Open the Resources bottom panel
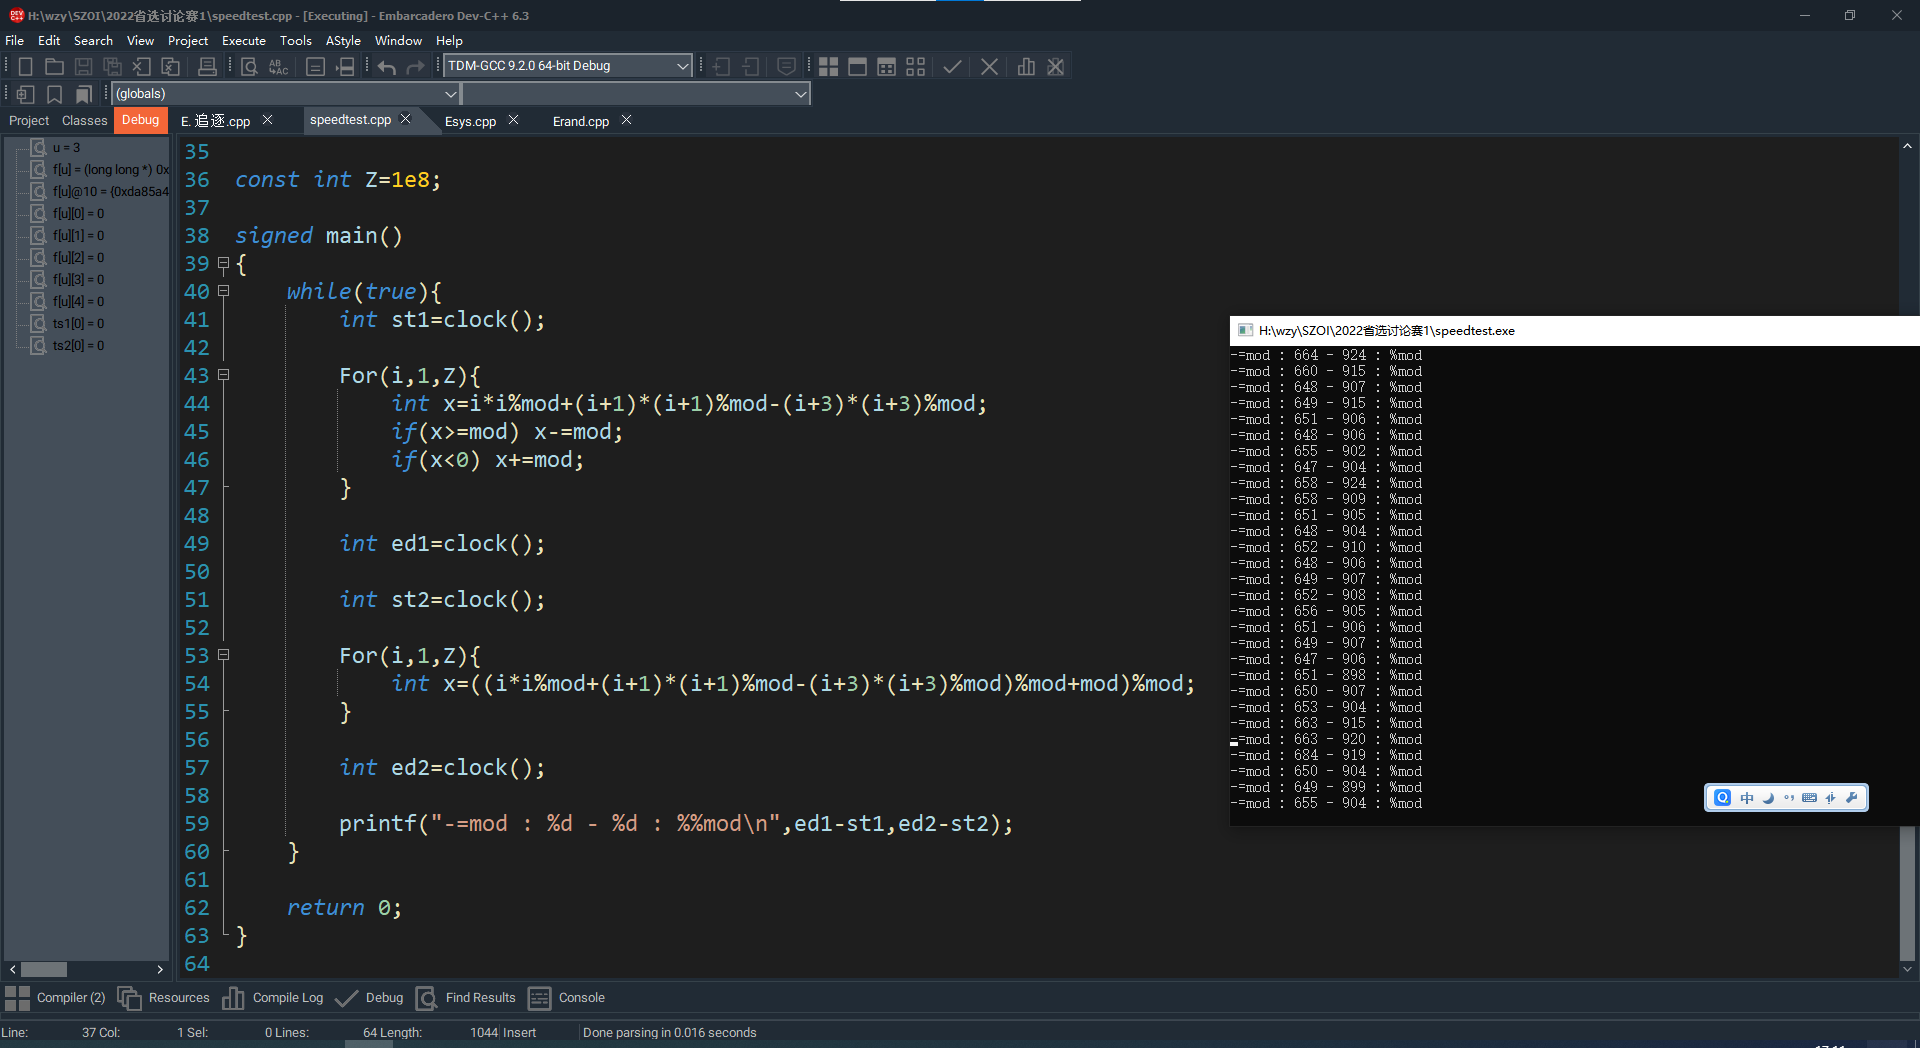 (x=164, y=998)
